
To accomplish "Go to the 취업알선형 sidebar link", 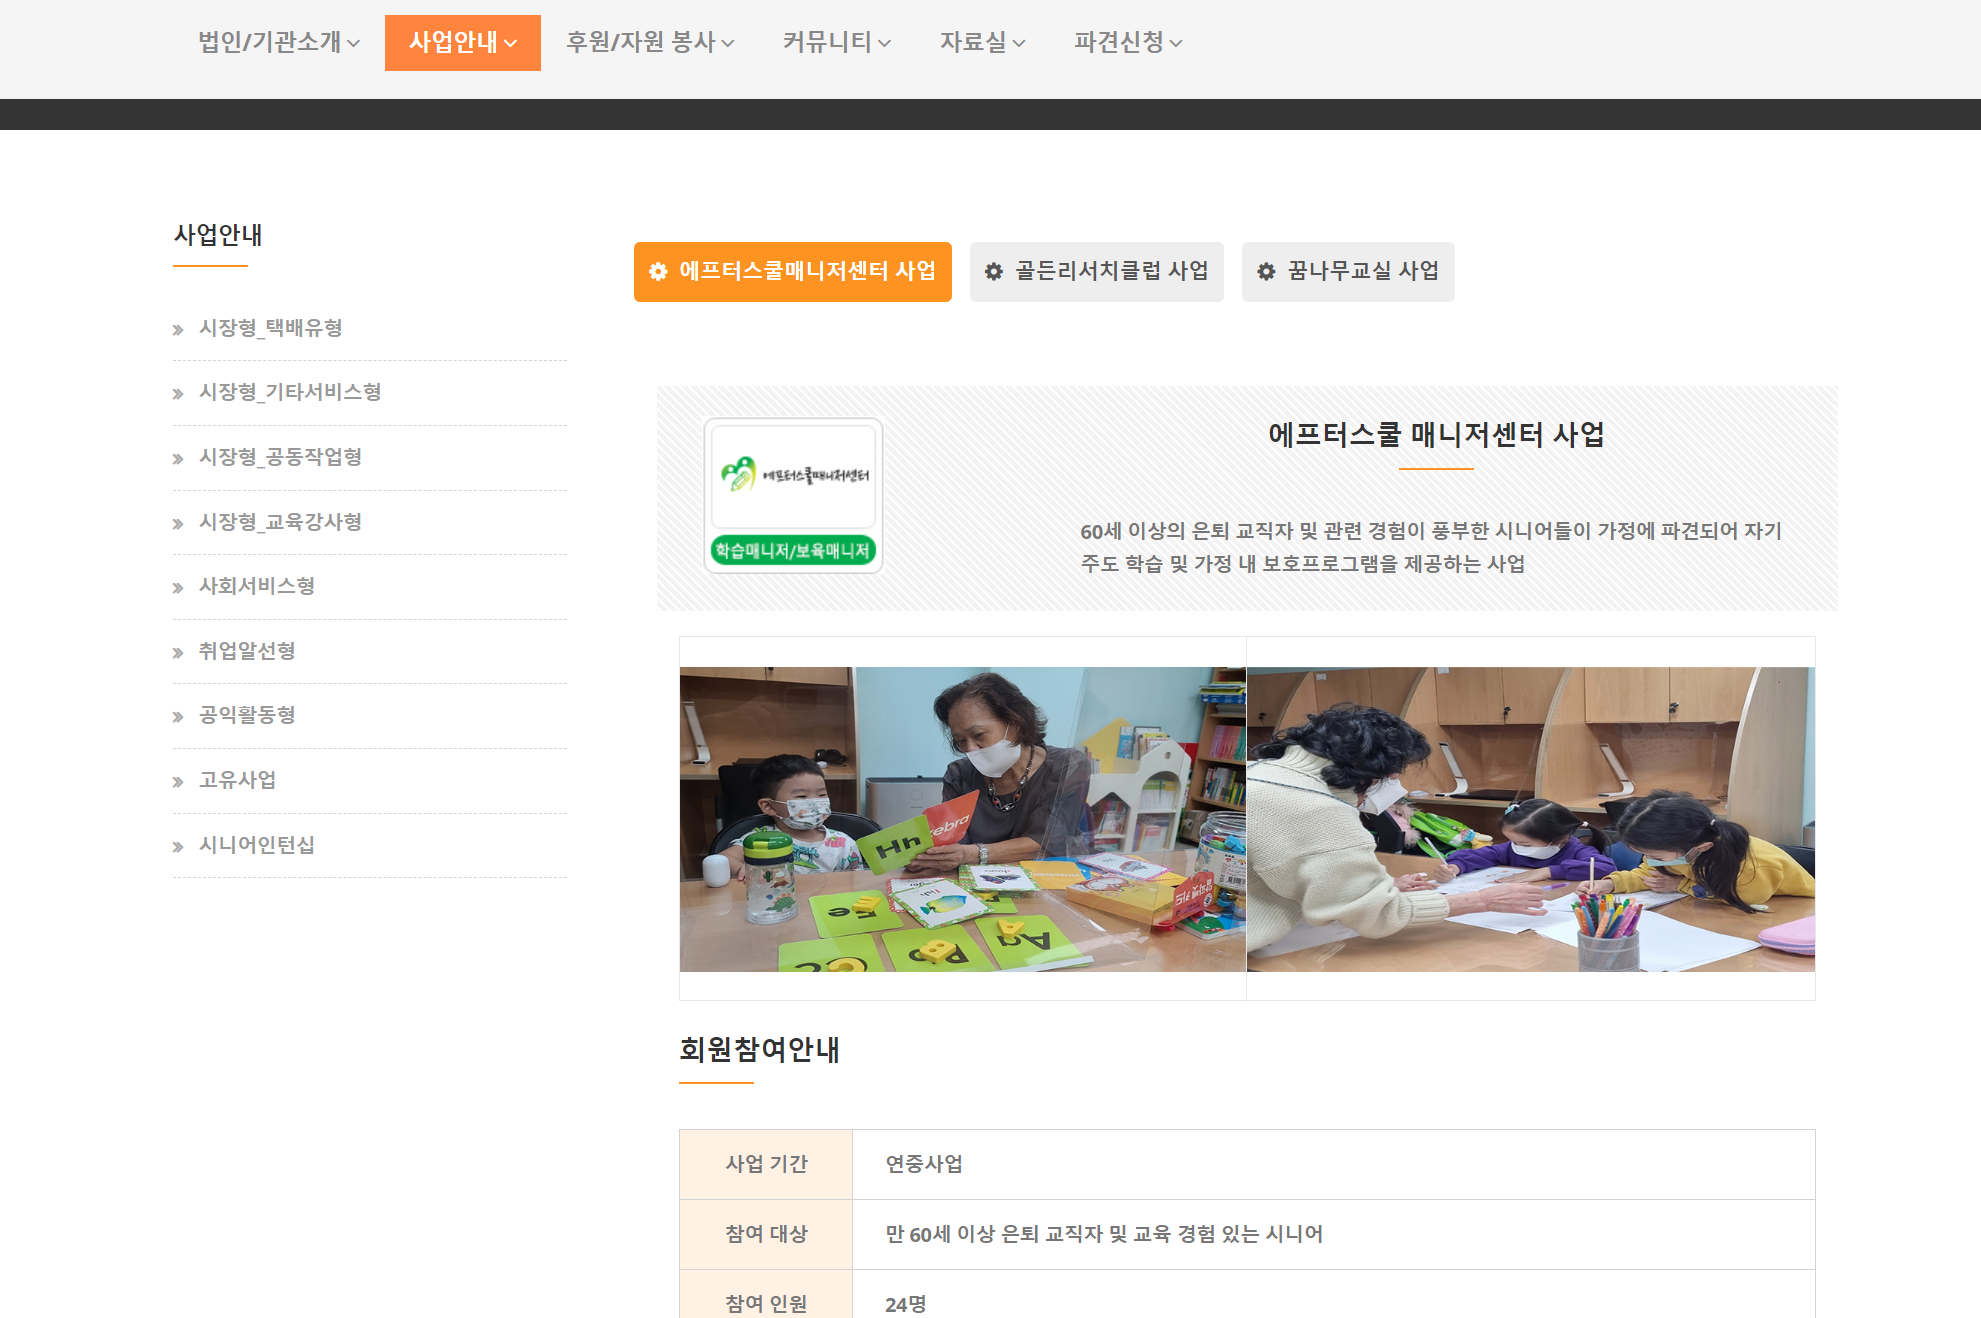I will (247, 651).
